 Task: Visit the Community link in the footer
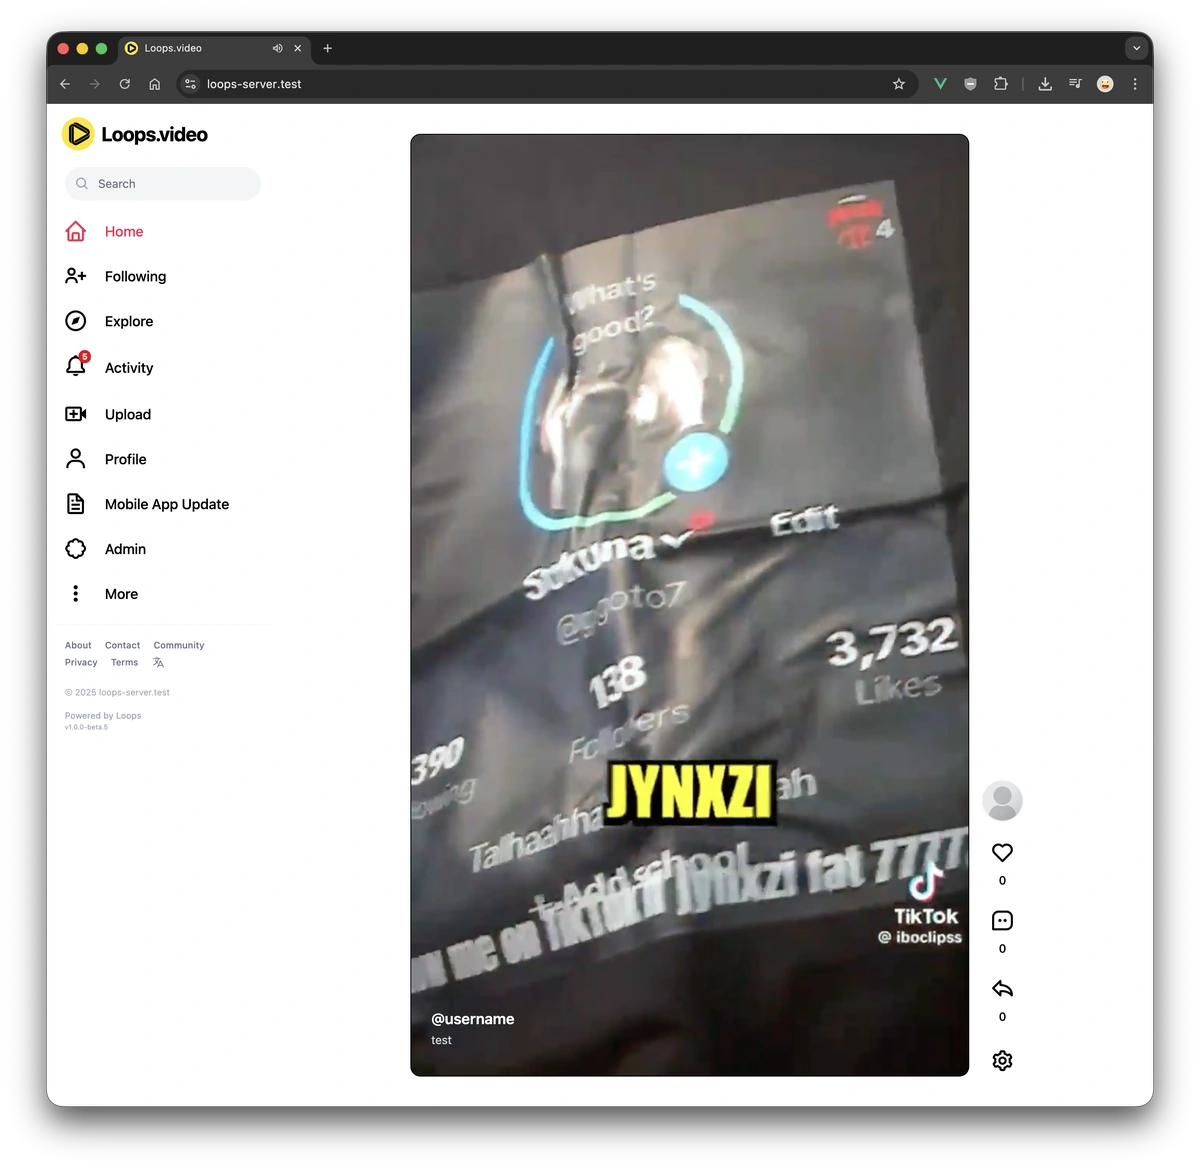[178, 645]
